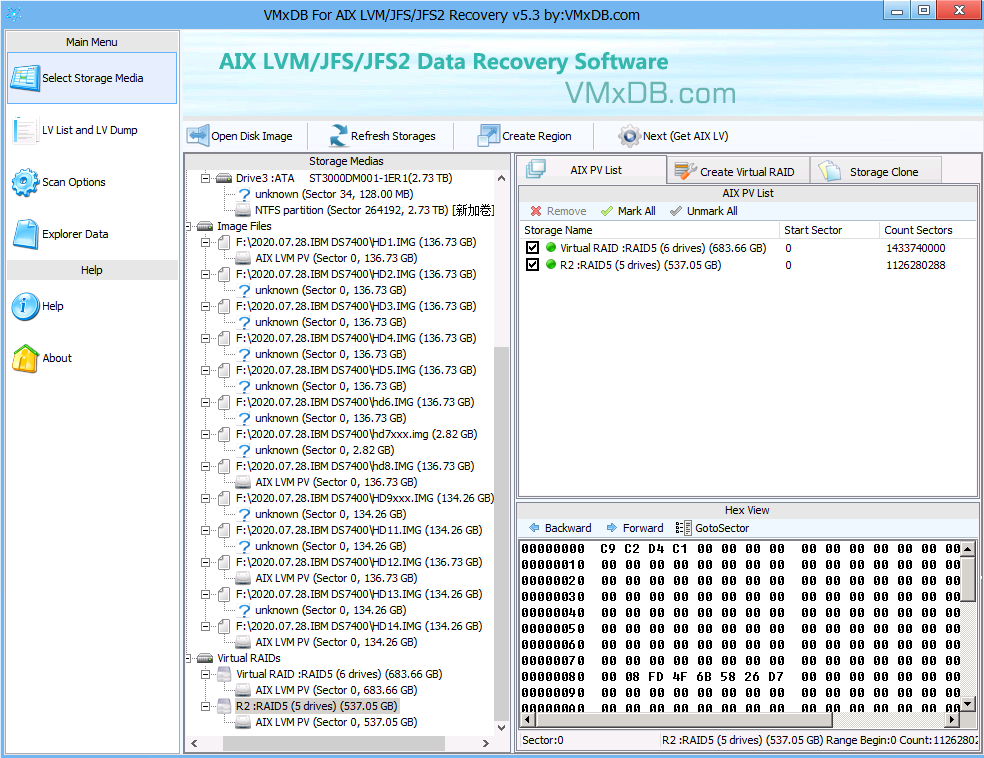Click the Select Storage Media icon
Screen dimensions: 984x758
[25, 78]
